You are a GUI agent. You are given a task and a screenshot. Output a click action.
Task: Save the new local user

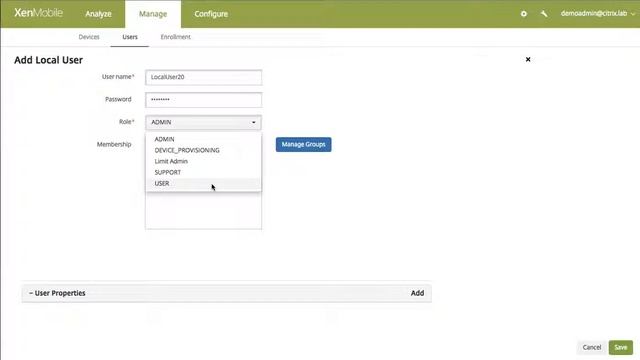620,347
